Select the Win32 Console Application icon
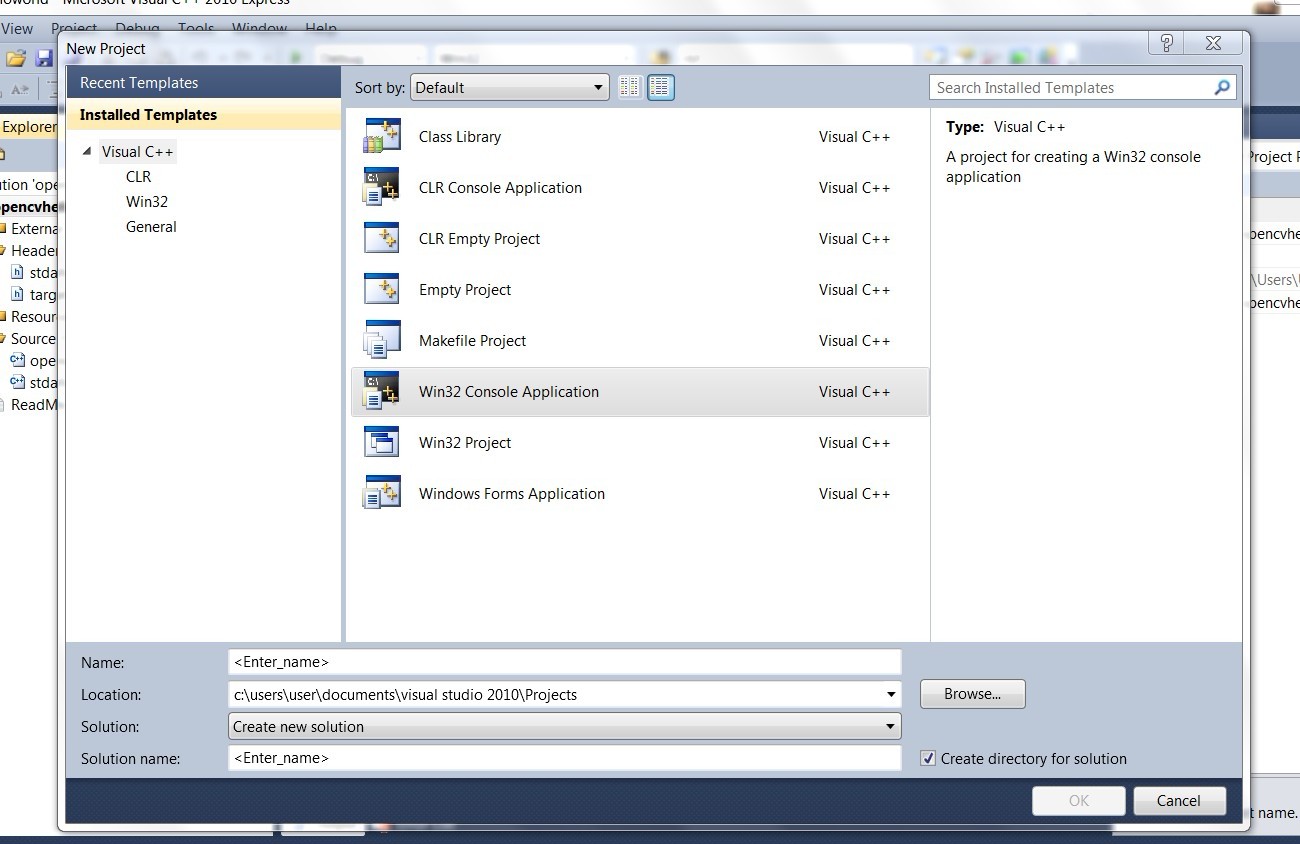 tap(381, 390)
